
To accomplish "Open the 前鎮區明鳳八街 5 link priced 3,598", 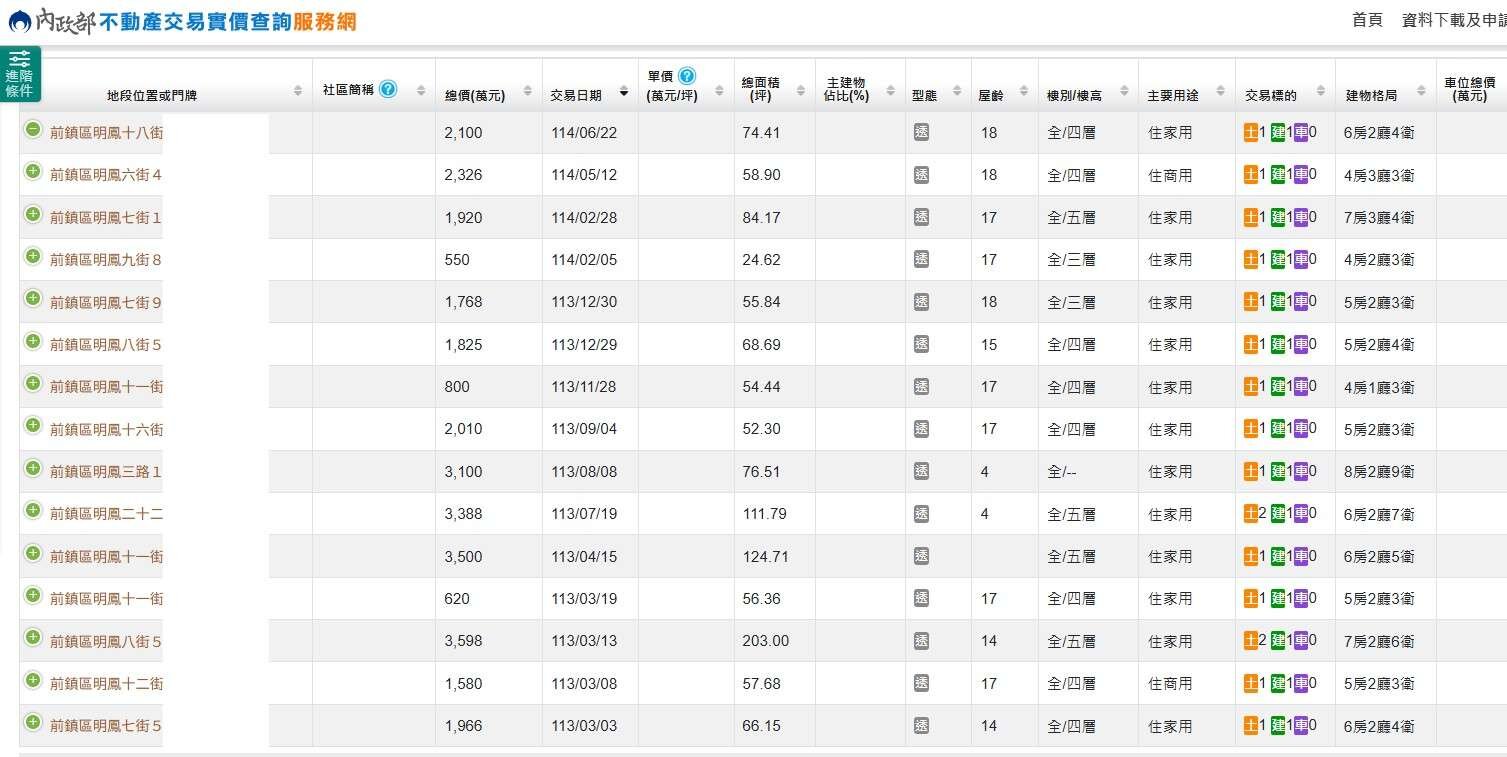I will [x=105, y=641].
